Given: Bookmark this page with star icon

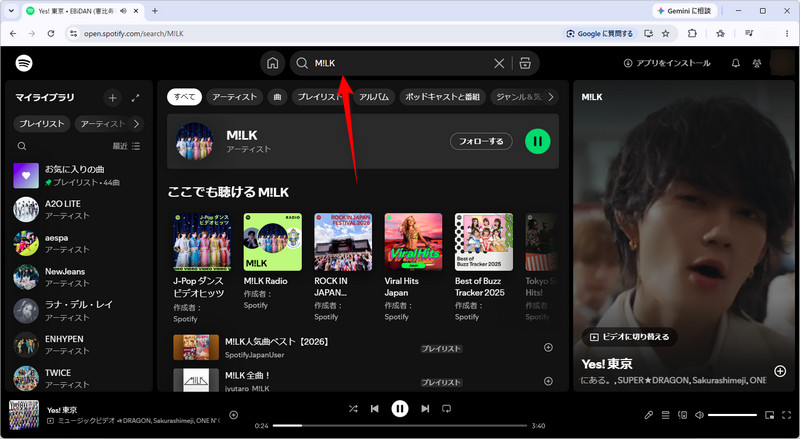Looking at the screenshot, I should pyautogui.click(x=665, y=33).
